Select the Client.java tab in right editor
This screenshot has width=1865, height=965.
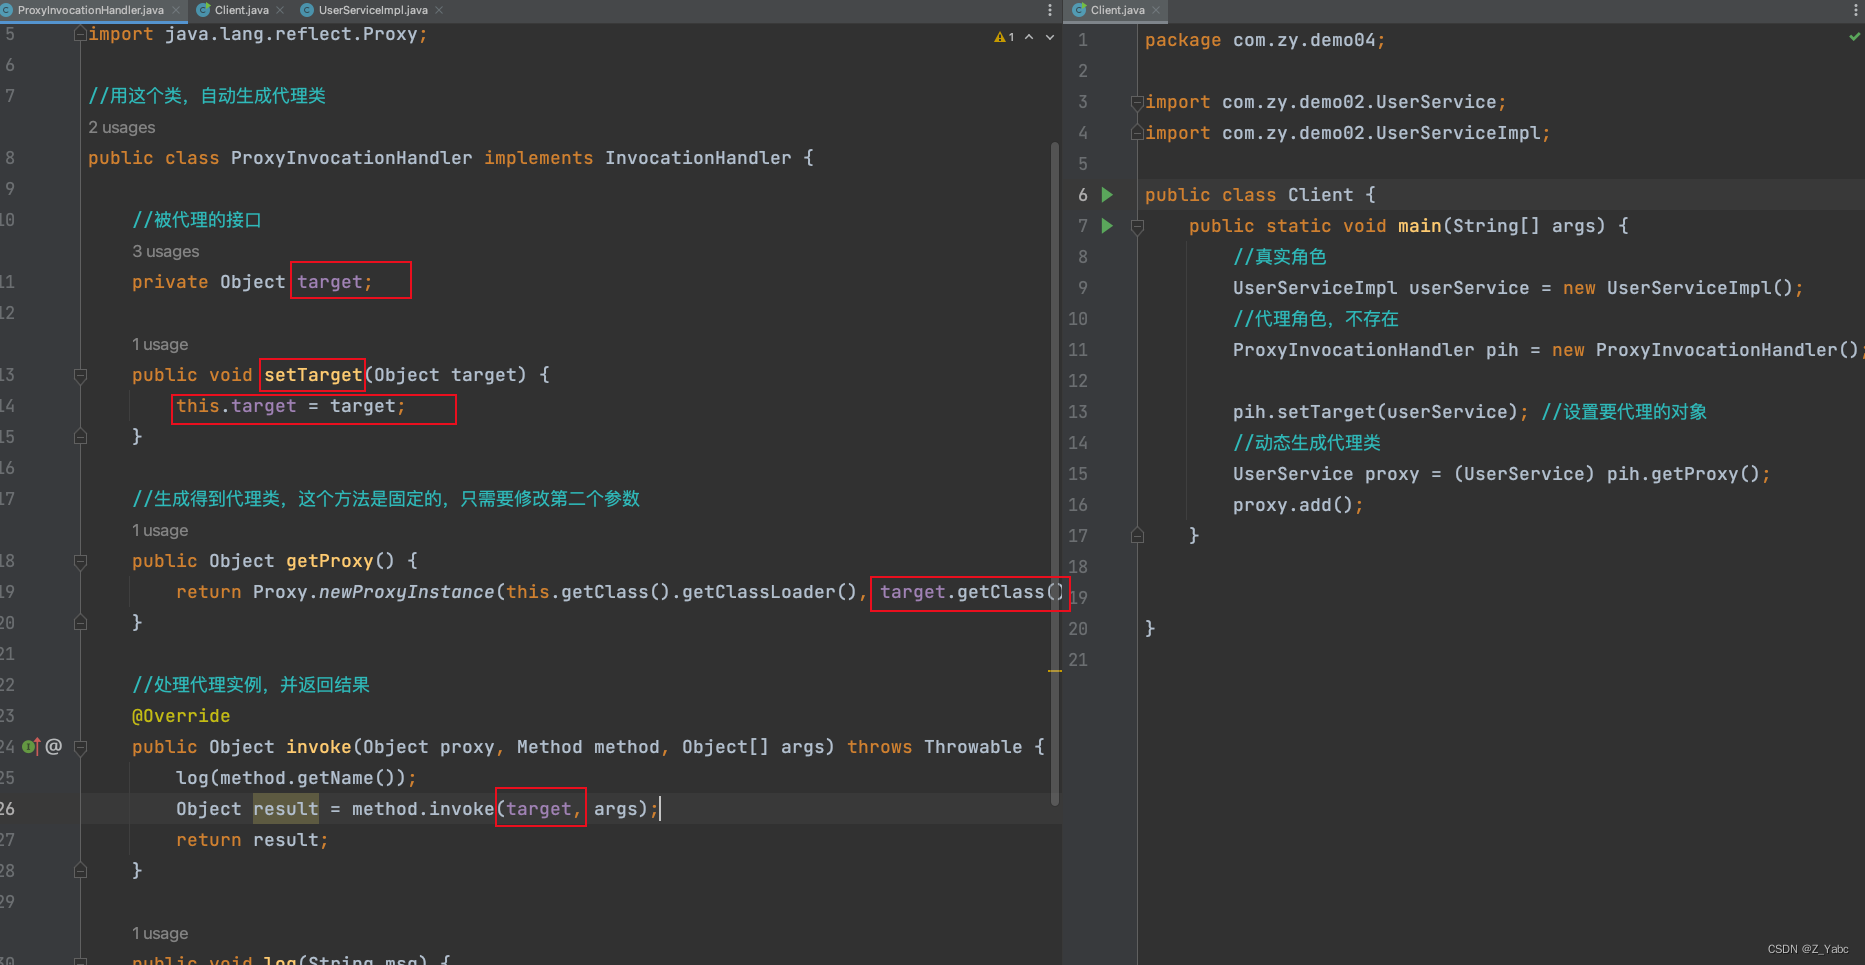tap(1117, 10)
